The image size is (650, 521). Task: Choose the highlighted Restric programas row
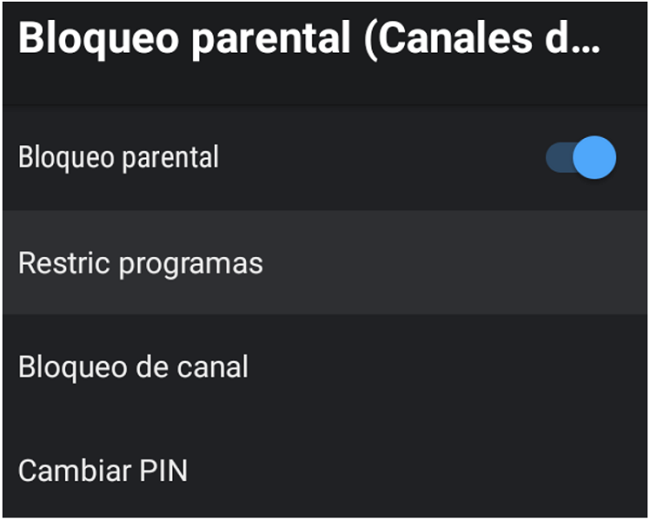coord(325,263)
